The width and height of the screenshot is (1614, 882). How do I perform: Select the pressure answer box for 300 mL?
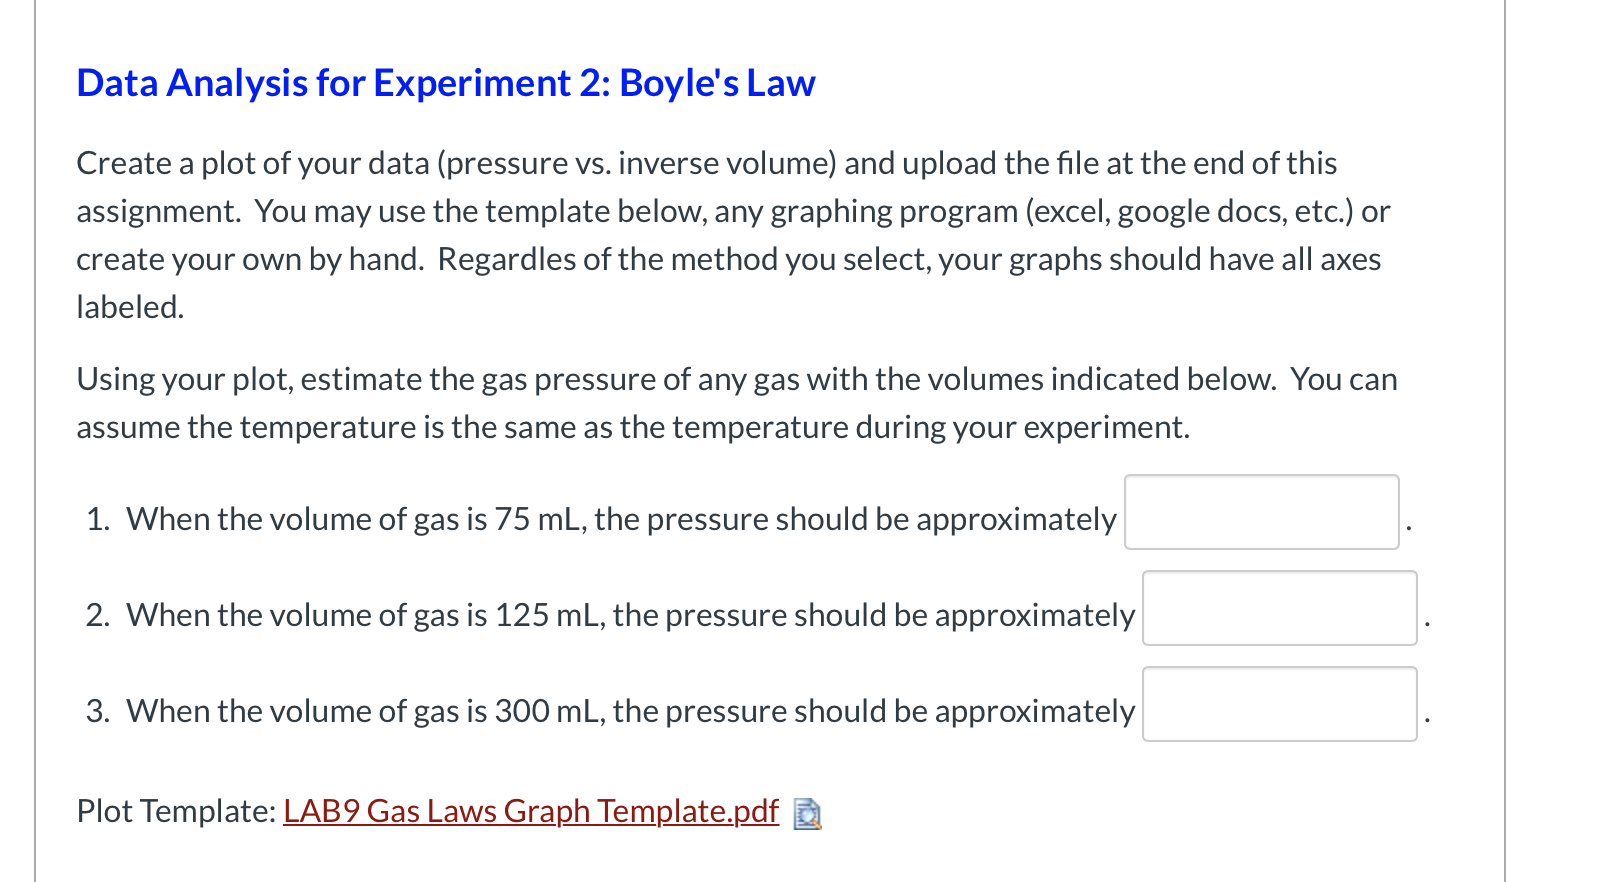point(1279,704)
